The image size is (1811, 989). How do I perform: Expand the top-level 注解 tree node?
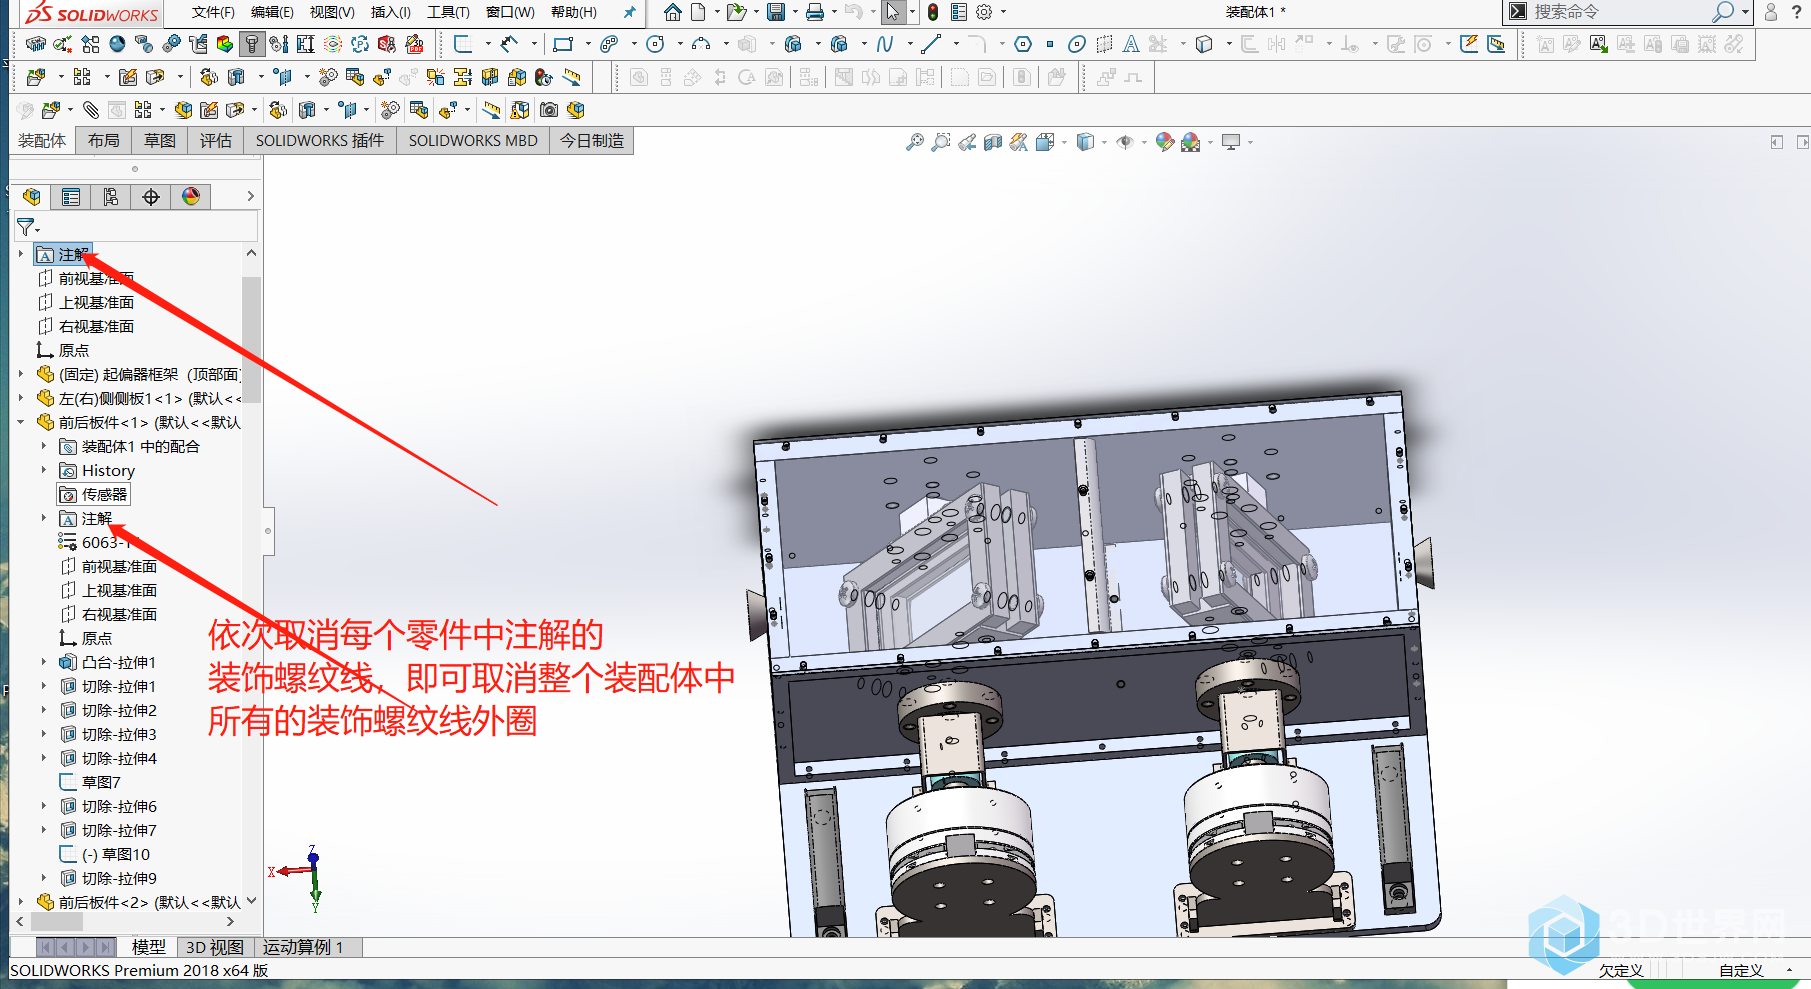coord(21,254)
